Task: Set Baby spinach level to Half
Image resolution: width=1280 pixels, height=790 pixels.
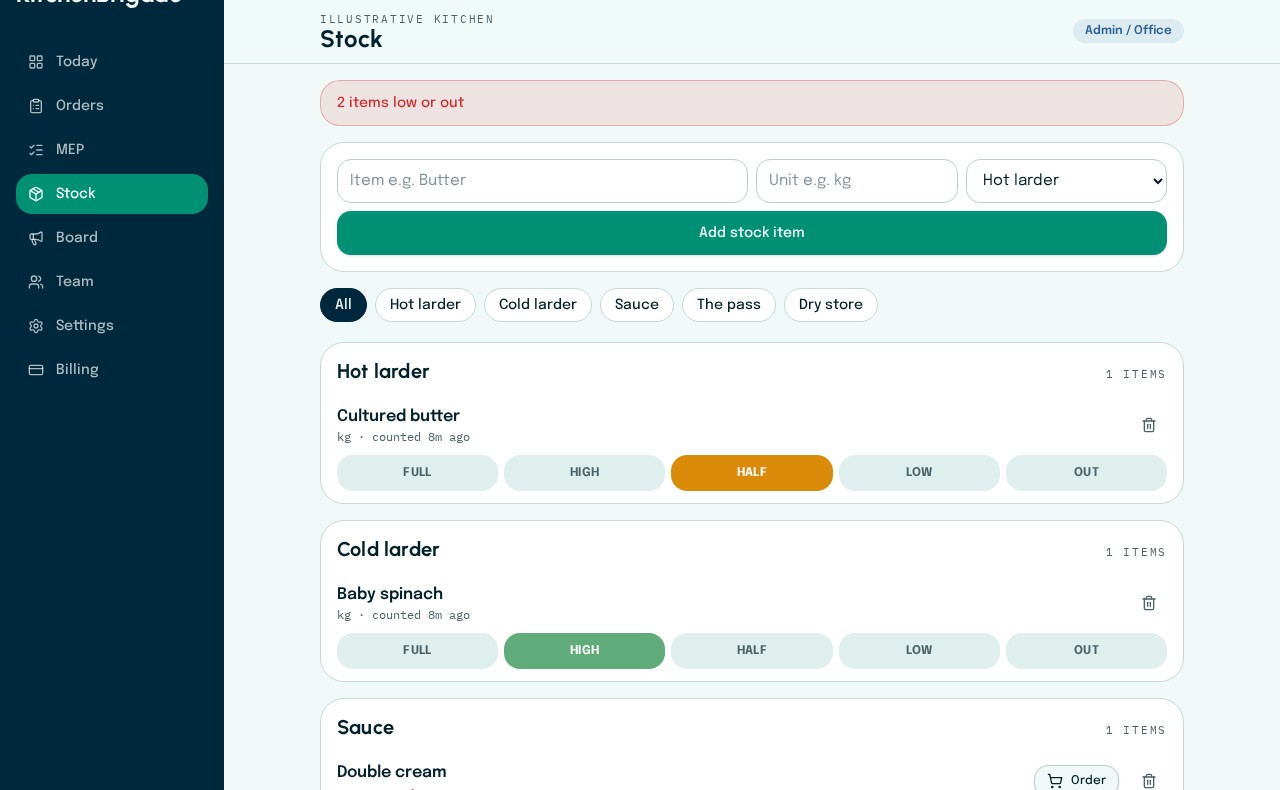Action: tap(752, 651)
